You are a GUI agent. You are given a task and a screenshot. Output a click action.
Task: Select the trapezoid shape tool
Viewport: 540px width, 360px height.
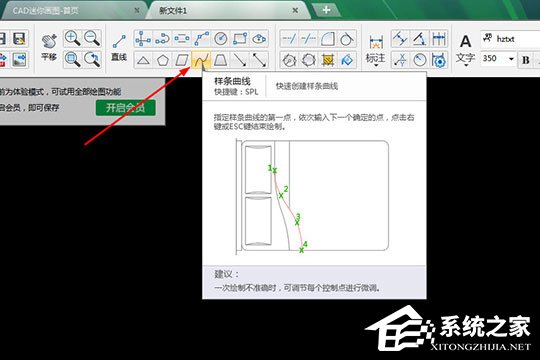(220, 60)
